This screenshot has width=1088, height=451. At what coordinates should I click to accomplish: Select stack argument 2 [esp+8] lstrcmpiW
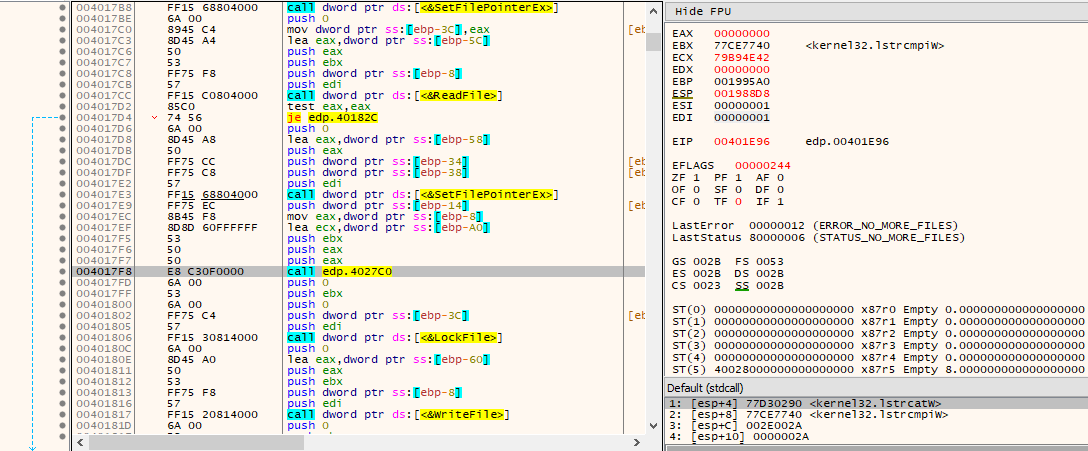point(876,414)
